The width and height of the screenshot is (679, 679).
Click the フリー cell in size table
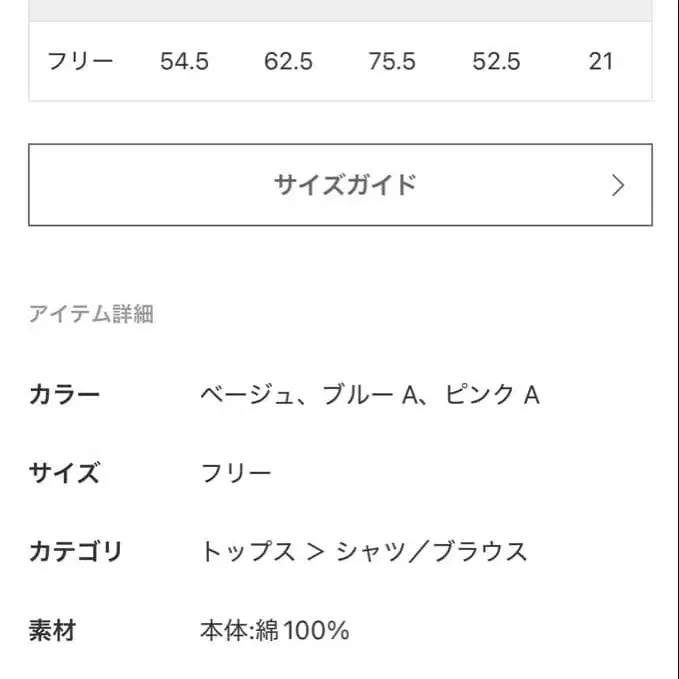tap(81, 61)
